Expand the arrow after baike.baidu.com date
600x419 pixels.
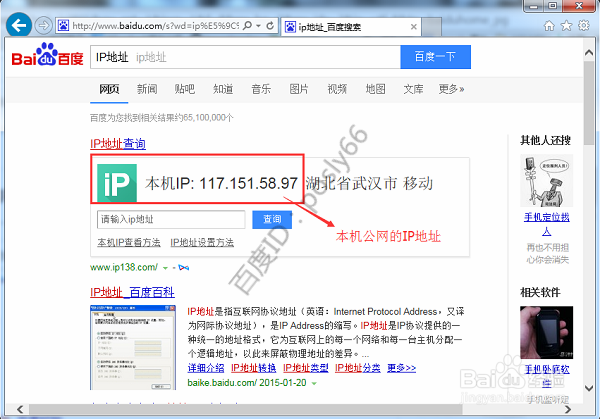point(314,383)
